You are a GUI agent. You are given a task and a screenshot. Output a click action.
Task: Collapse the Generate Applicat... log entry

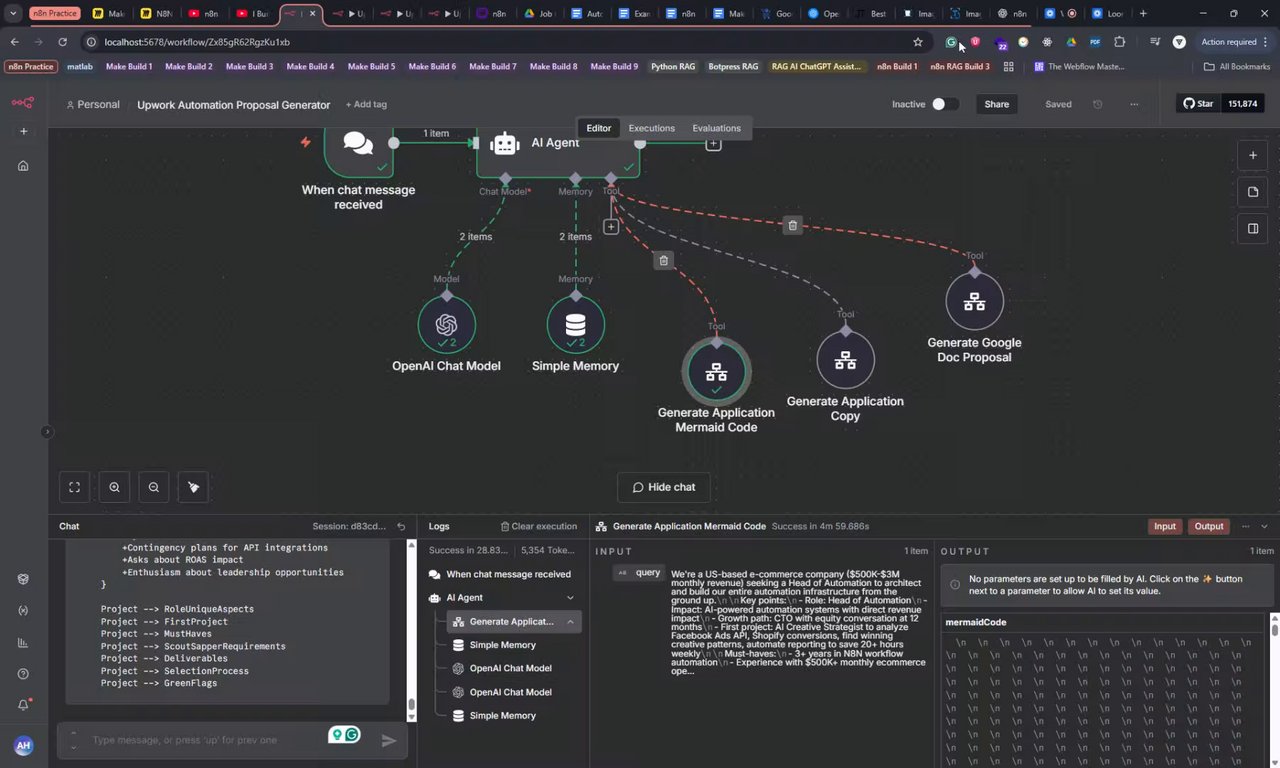570,622
